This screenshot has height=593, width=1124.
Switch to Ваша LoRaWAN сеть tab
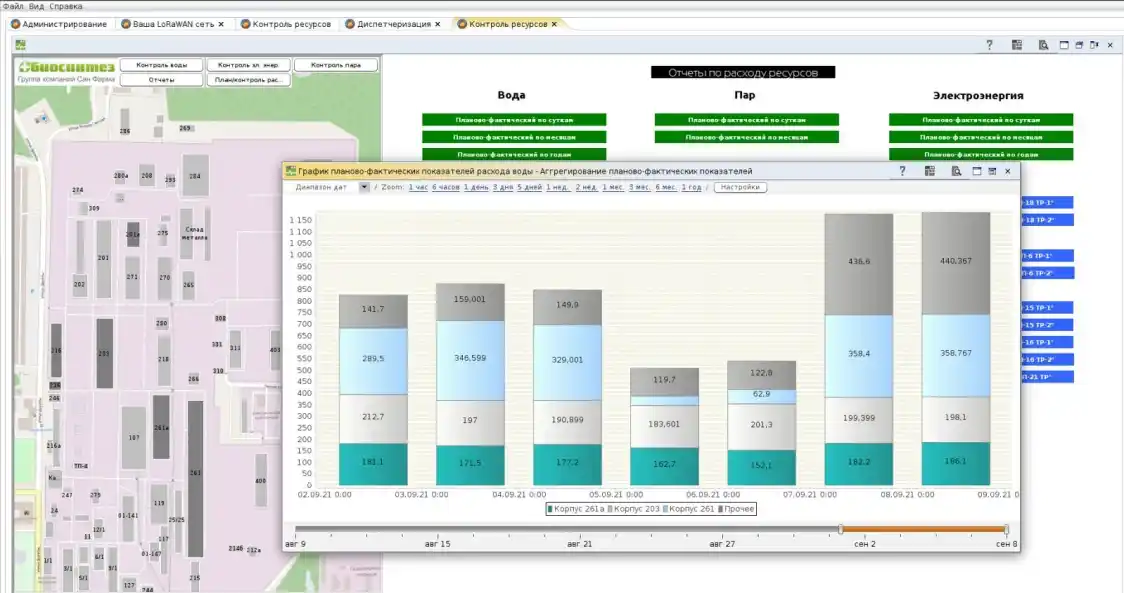172,24
